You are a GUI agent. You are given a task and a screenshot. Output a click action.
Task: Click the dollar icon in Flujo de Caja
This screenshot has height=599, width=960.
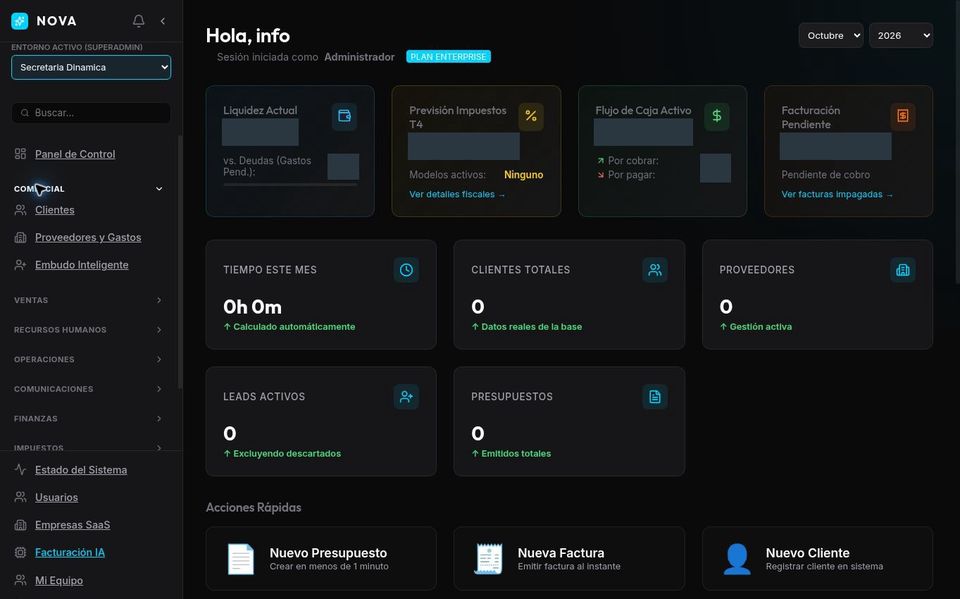pos(717,116)
